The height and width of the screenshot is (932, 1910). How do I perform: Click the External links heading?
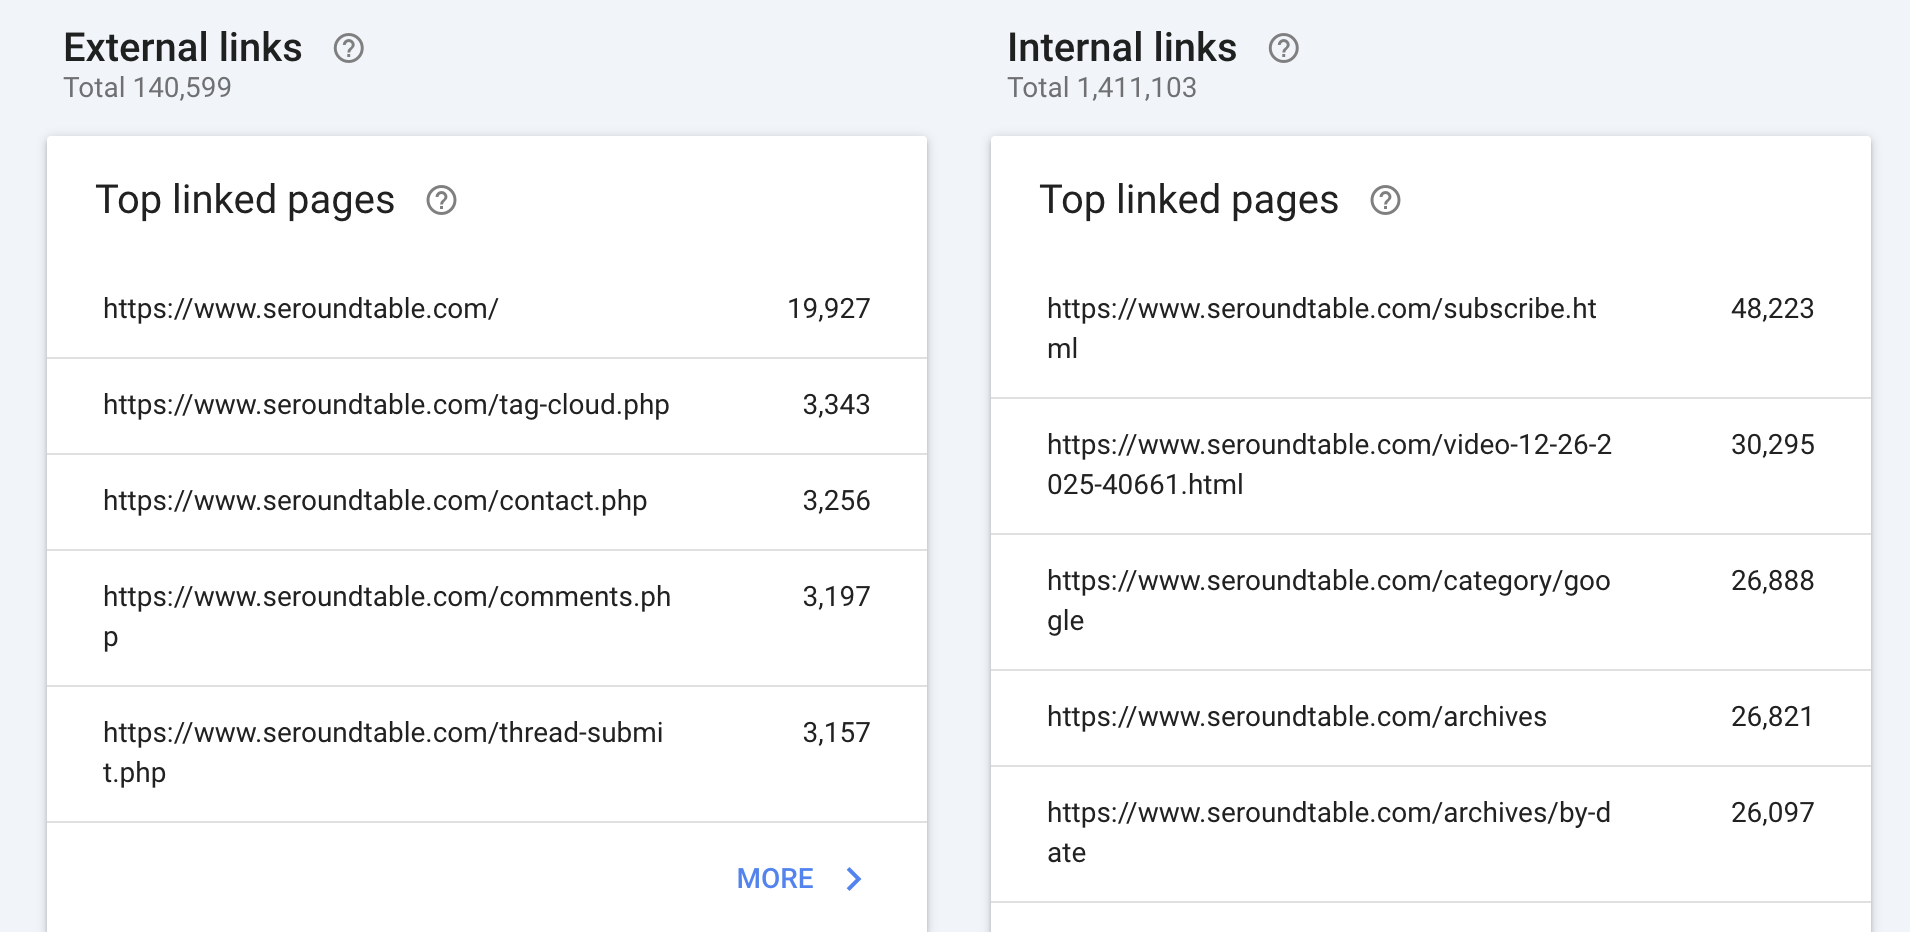[183, 48]
